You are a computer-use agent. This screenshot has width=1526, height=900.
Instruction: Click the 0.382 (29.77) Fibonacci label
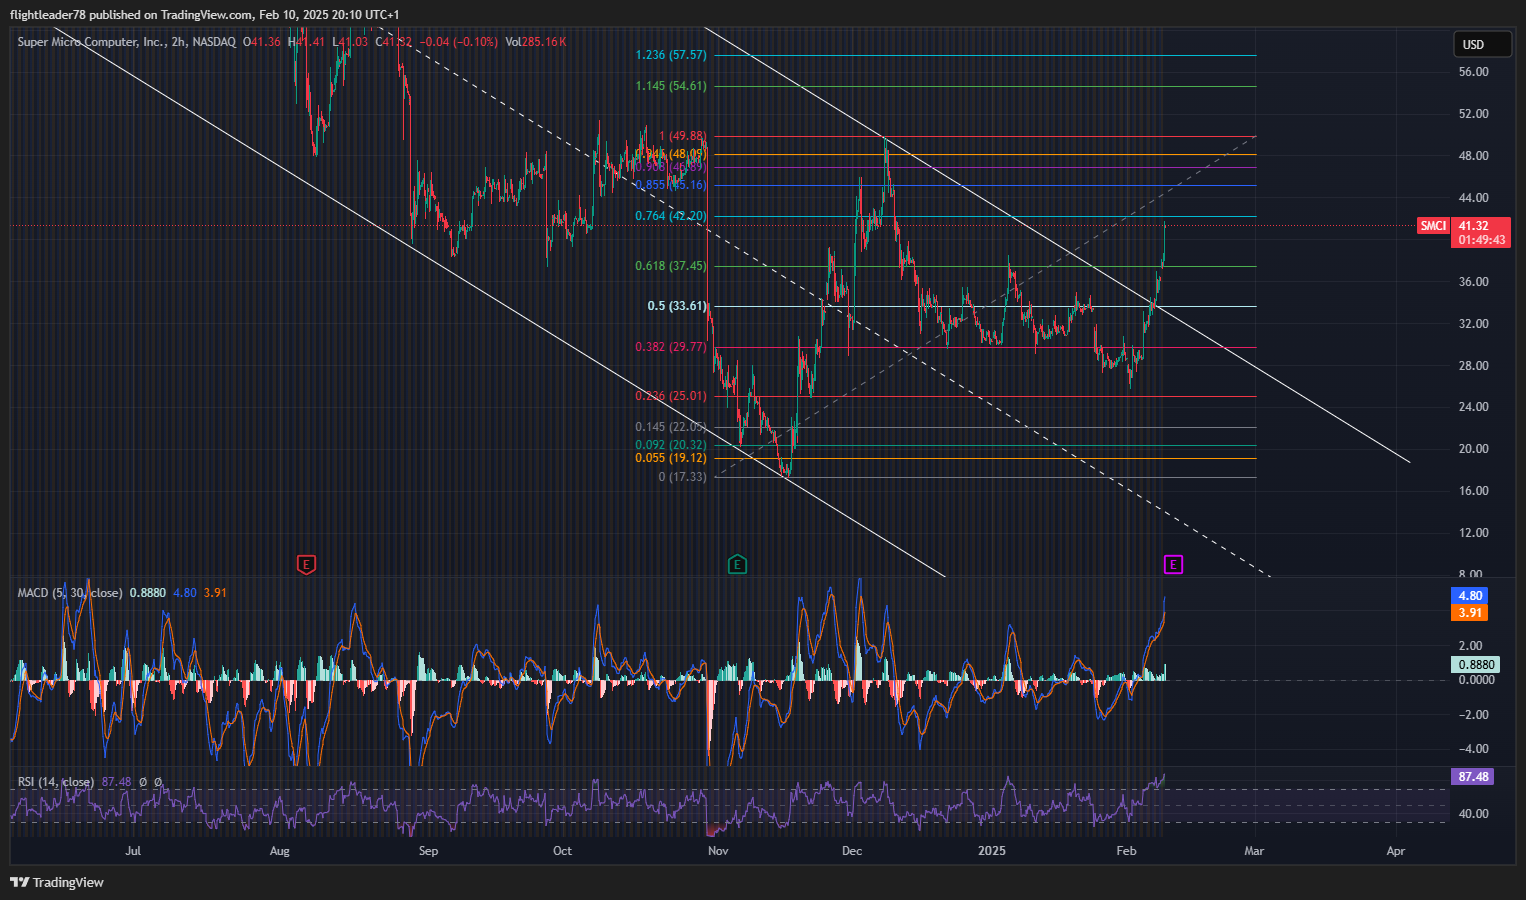[671, 348]
